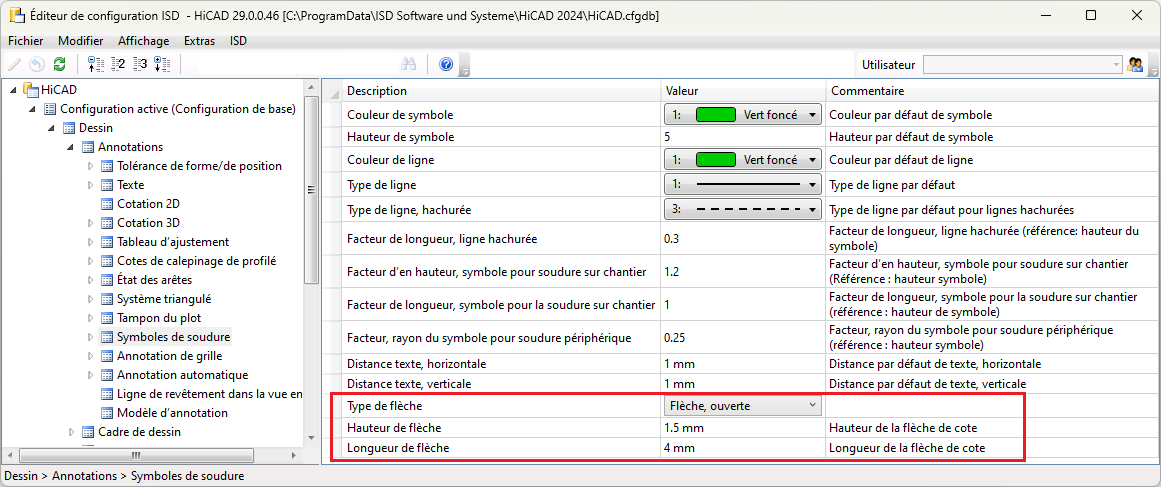Expand the Texte tree node
This screenshot has height=487, width=1161.
tap(90, 185)
